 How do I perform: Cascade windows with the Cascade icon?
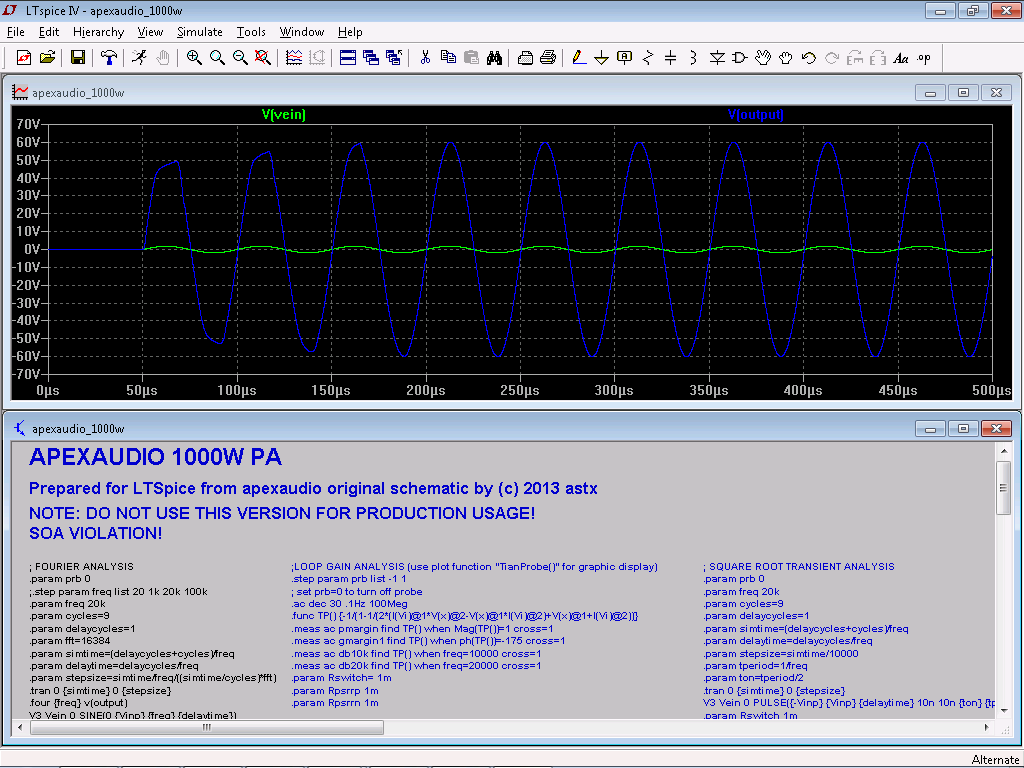pos(370,58)
